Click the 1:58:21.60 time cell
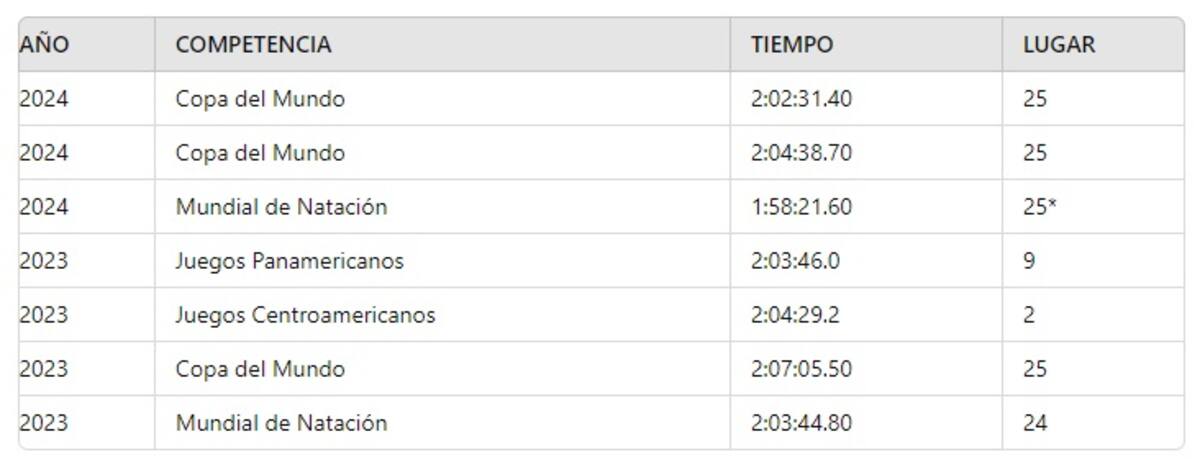Screen dimensions: 1200x470 [802, 207]
